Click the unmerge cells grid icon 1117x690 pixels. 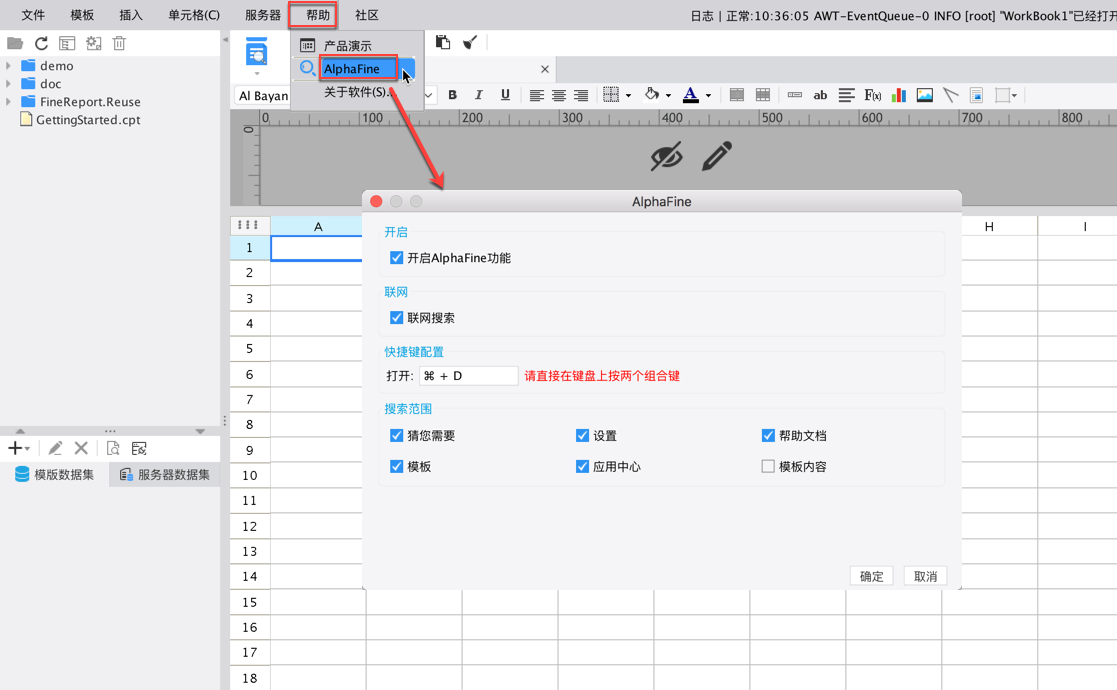tap(762, 95)
